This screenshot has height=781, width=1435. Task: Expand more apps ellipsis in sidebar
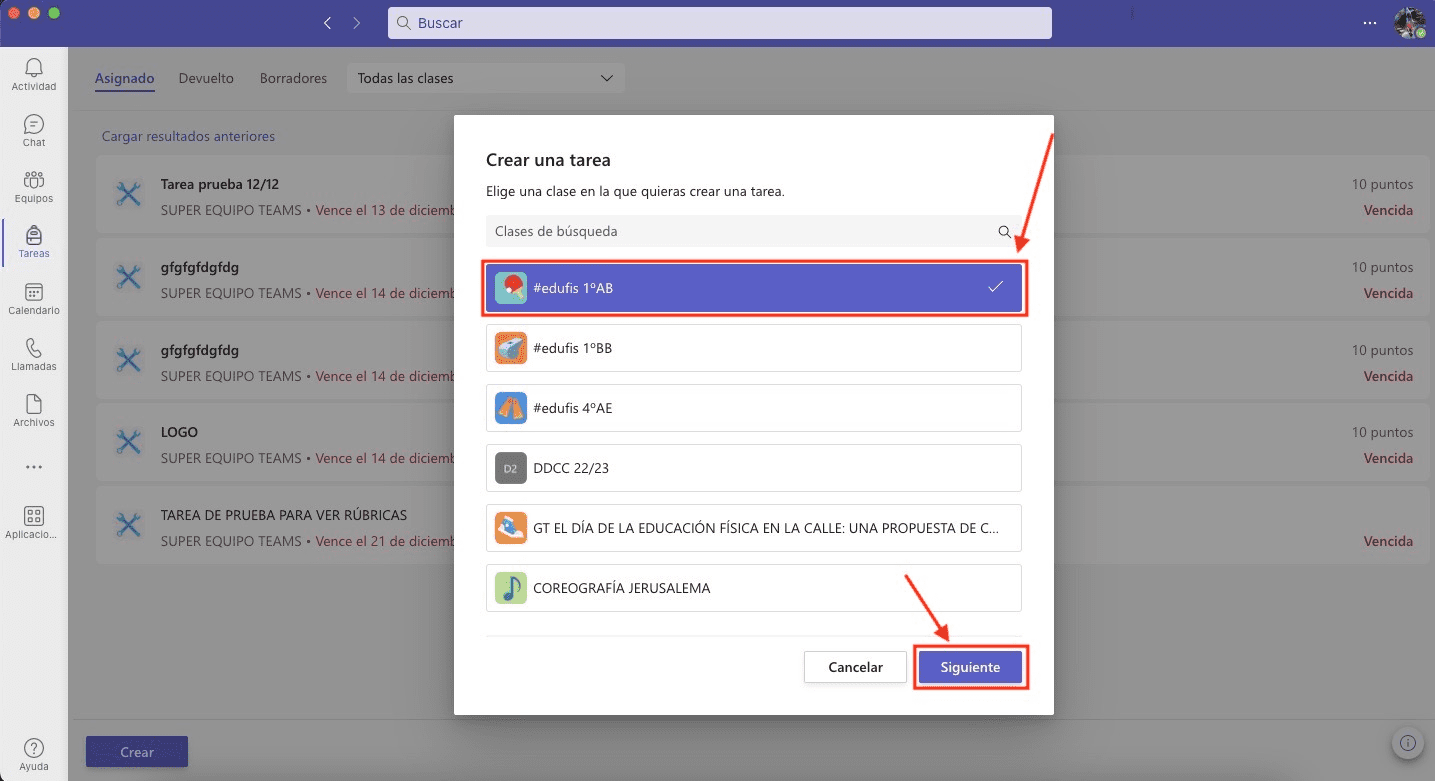pos(34,467)
